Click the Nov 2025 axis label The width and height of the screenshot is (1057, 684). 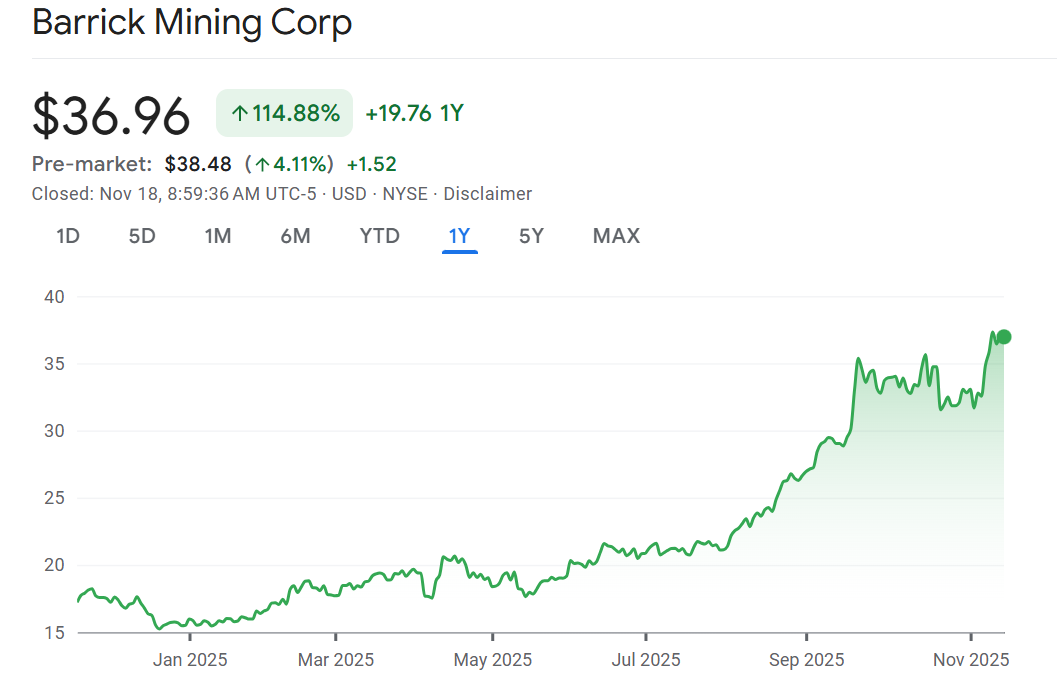970,660
